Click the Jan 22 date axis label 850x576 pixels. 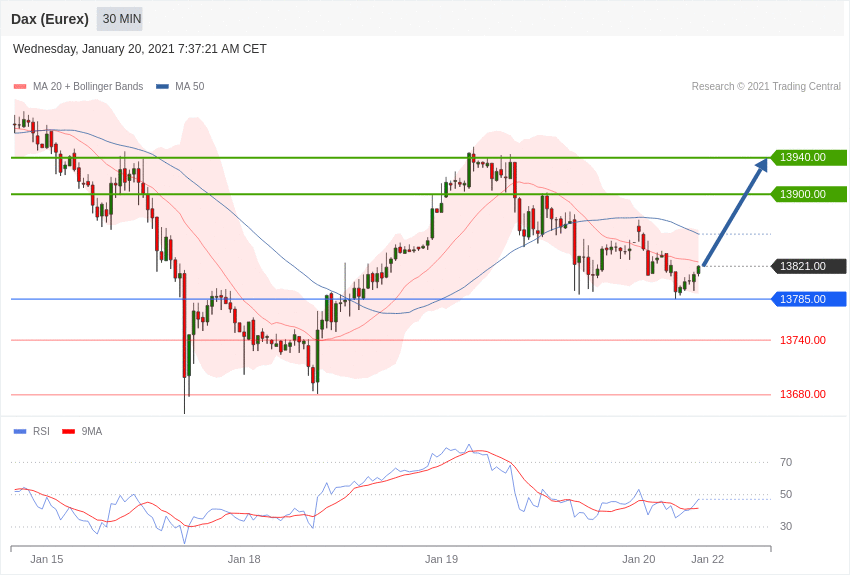tap(707, 559)
